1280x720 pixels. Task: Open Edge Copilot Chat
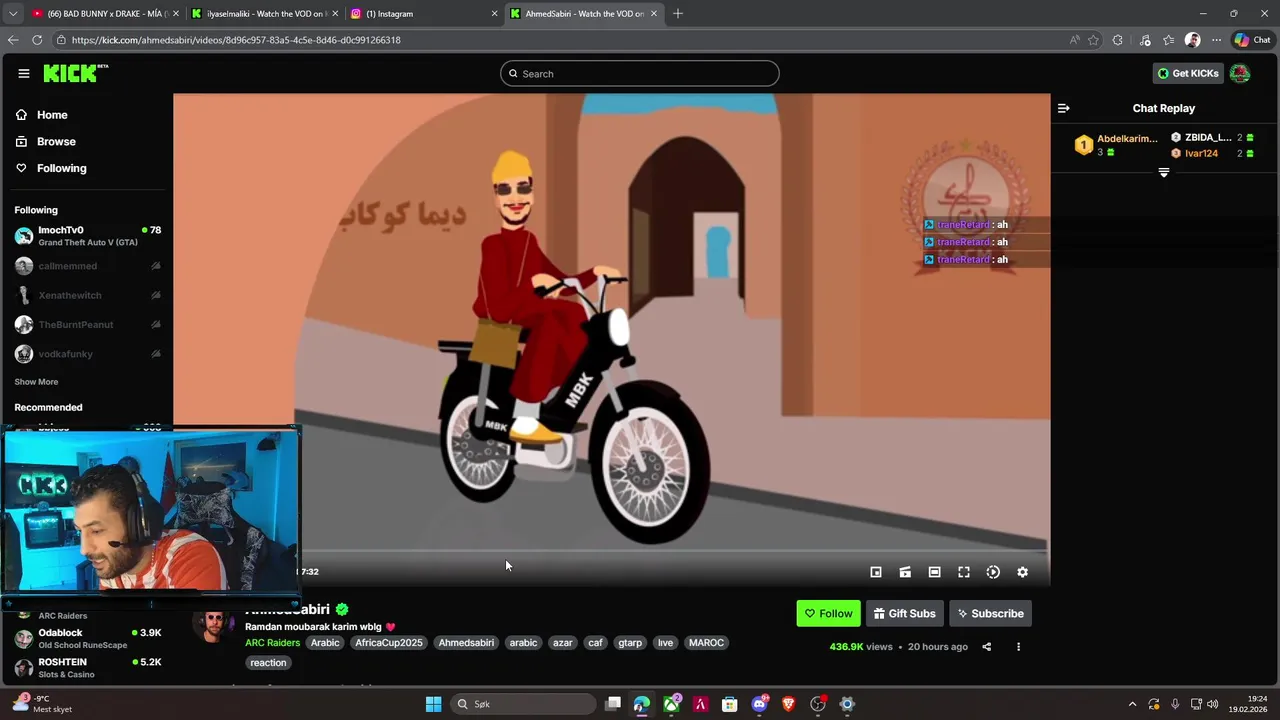tap(1253, 40)
